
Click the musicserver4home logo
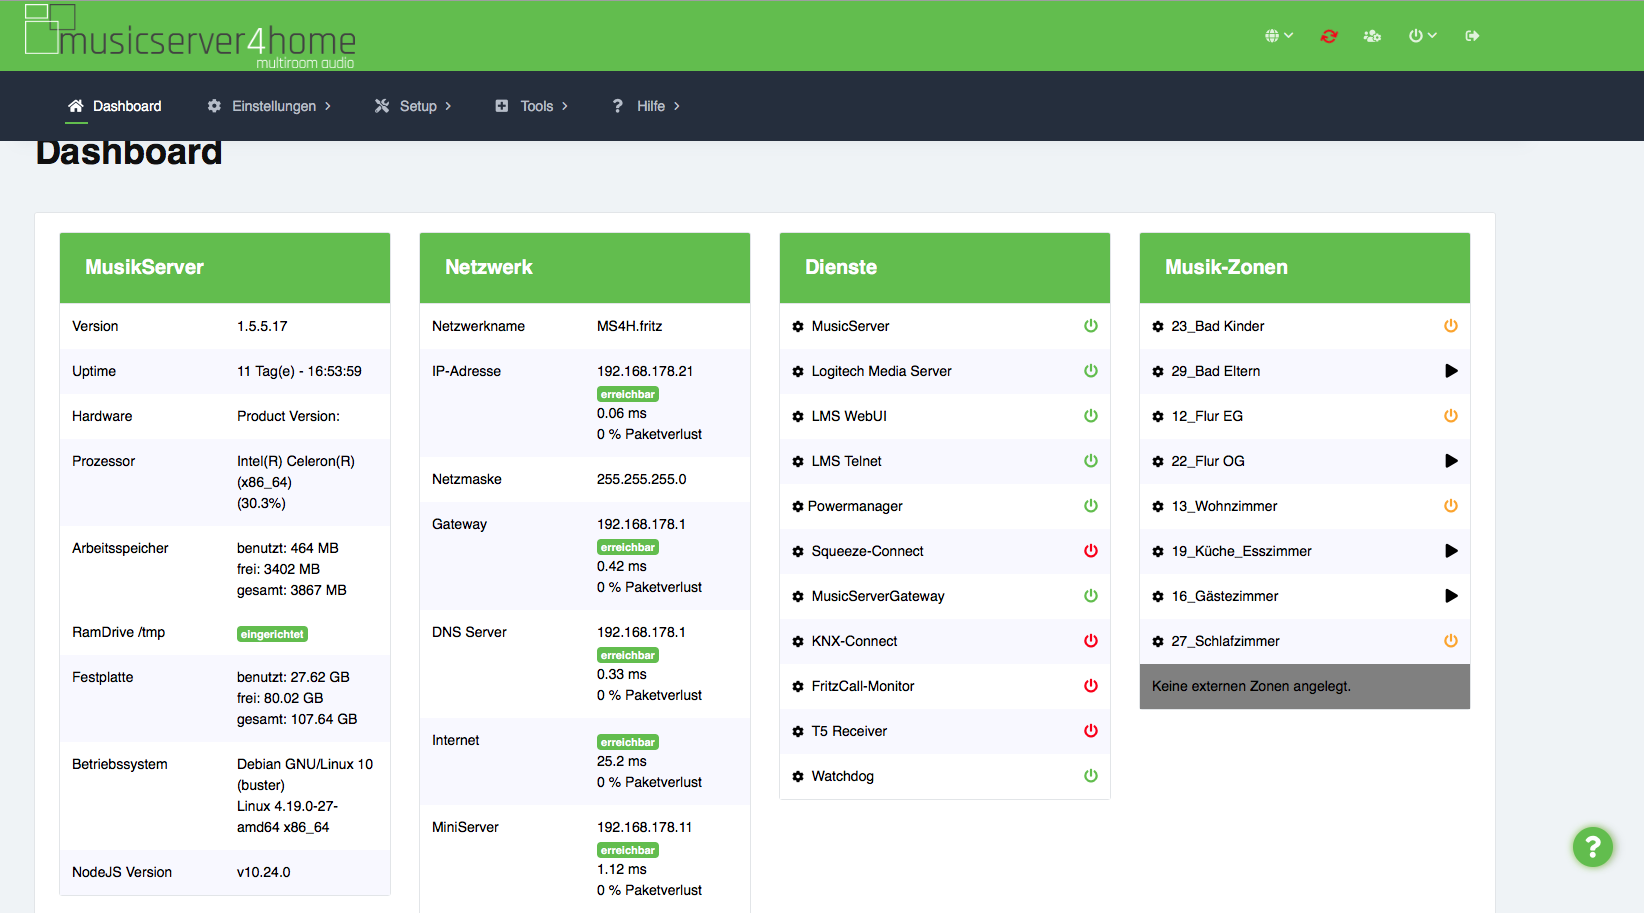190,36
